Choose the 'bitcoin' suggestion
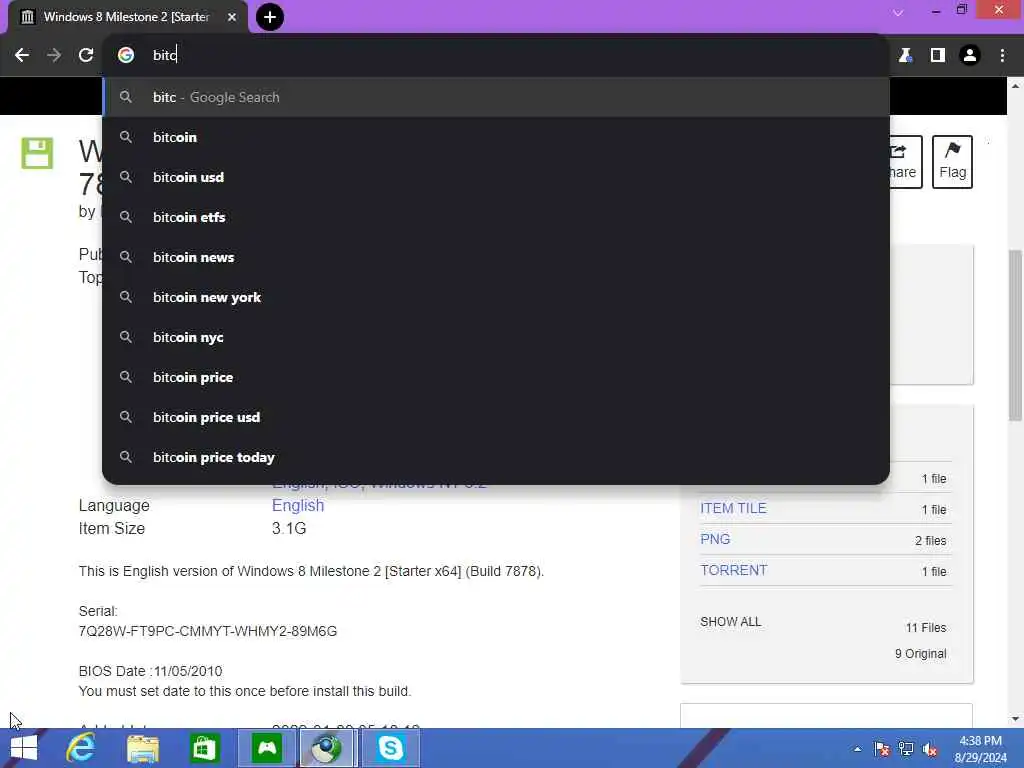This screenshot has width=1024, height=768. pyautogui.click(x=496, y=137)
